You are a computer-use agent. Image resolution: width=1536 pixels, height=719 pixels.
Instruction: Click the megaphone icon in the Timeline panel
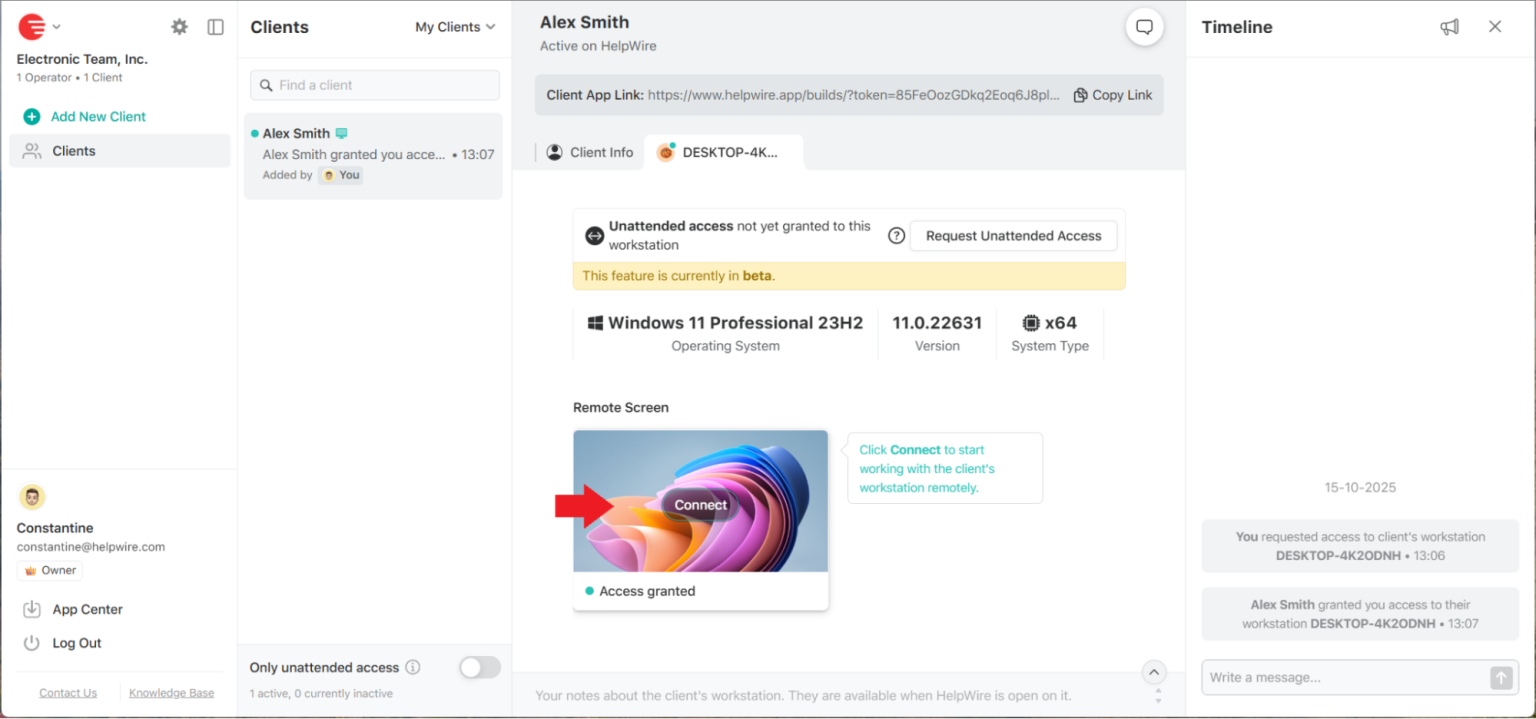point(1449,27)
